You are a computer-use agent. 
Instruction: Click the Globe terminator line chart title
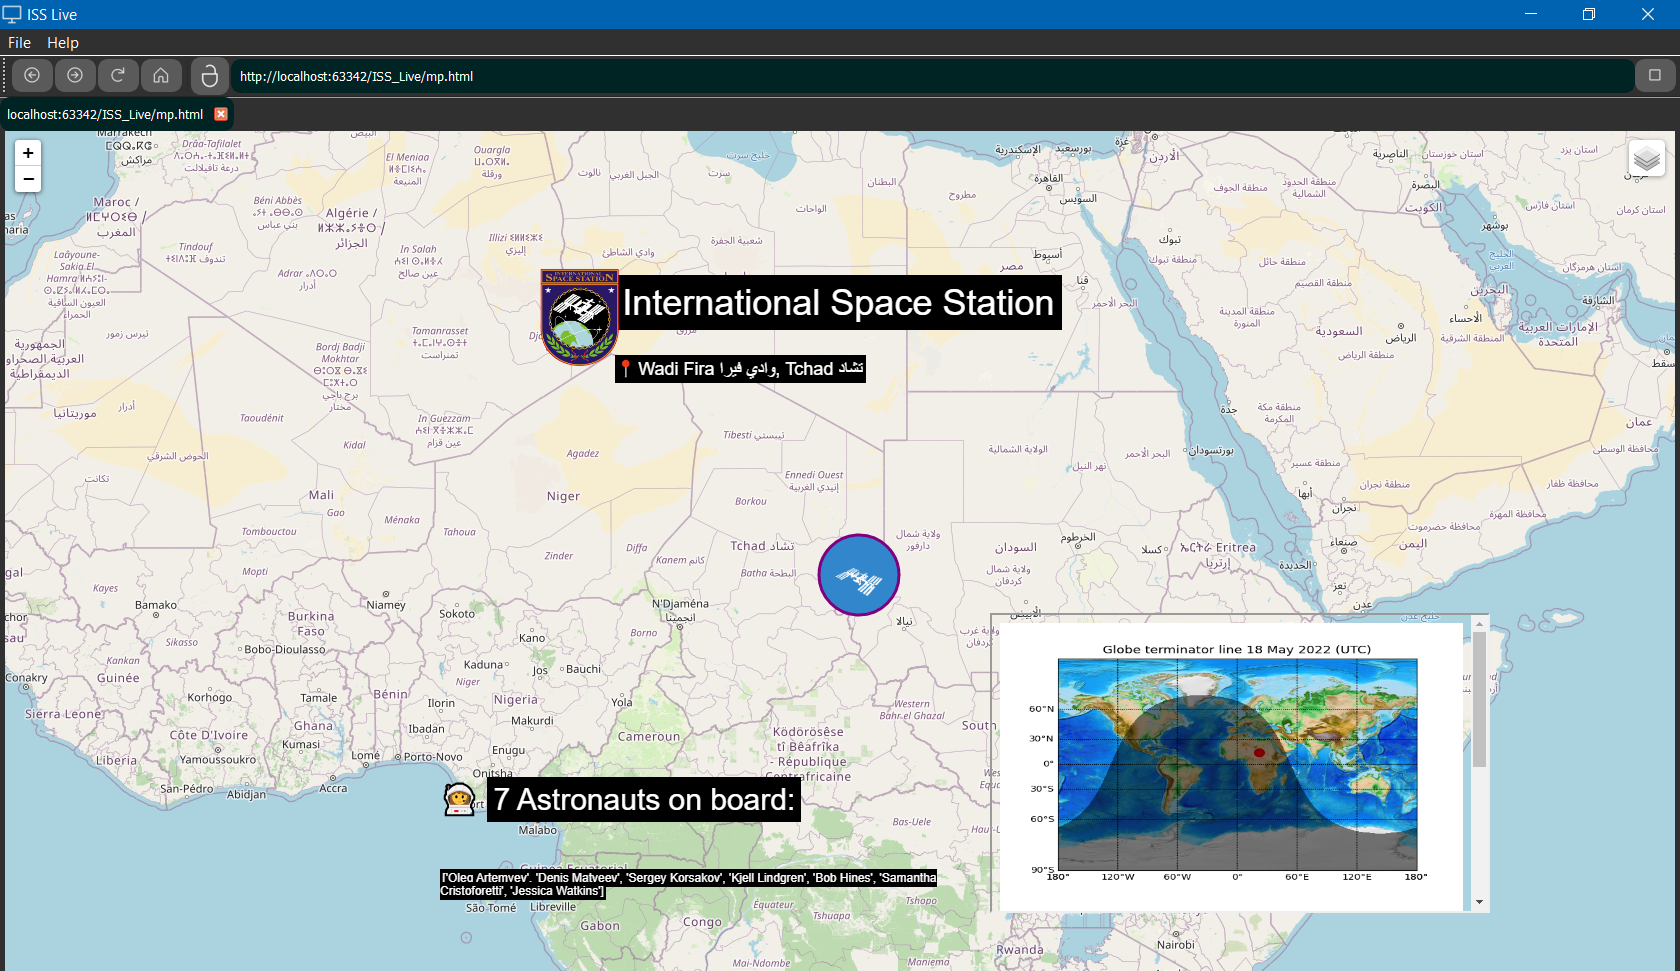(1237, 649)
